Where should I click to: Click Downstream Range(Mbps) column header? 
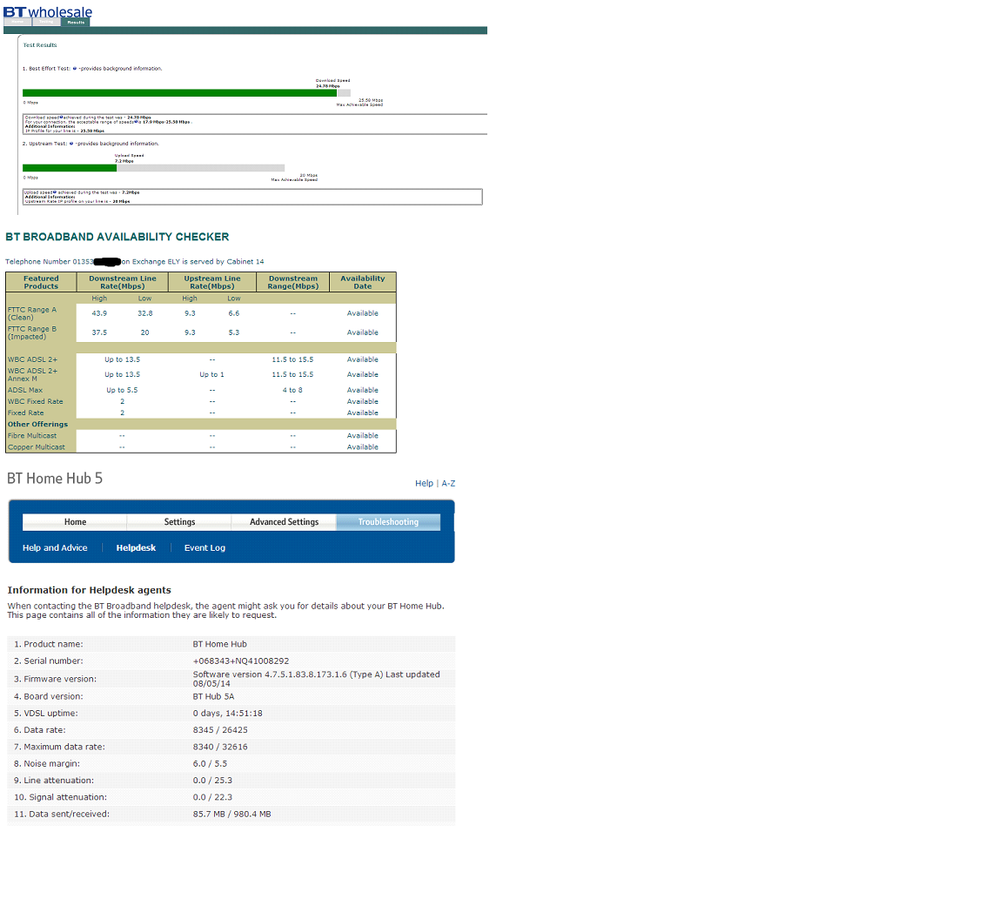(293, 282)
